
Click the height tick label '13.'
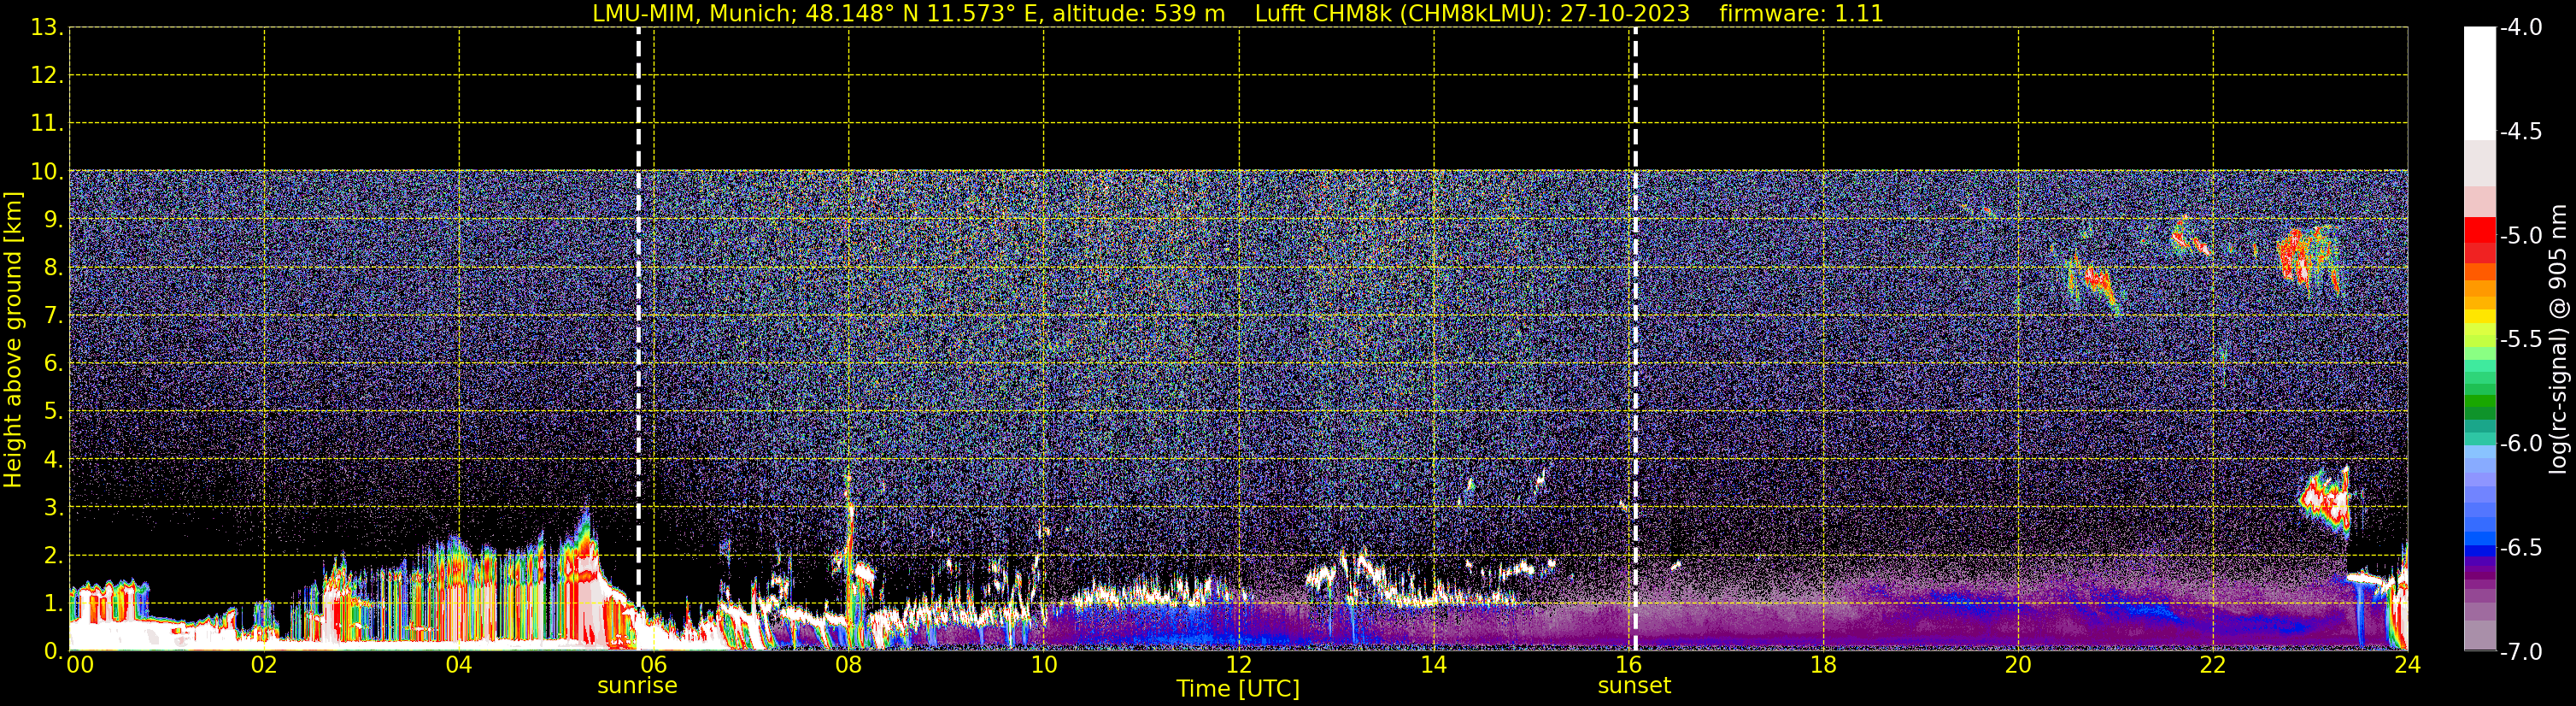(x=47, y=28)
